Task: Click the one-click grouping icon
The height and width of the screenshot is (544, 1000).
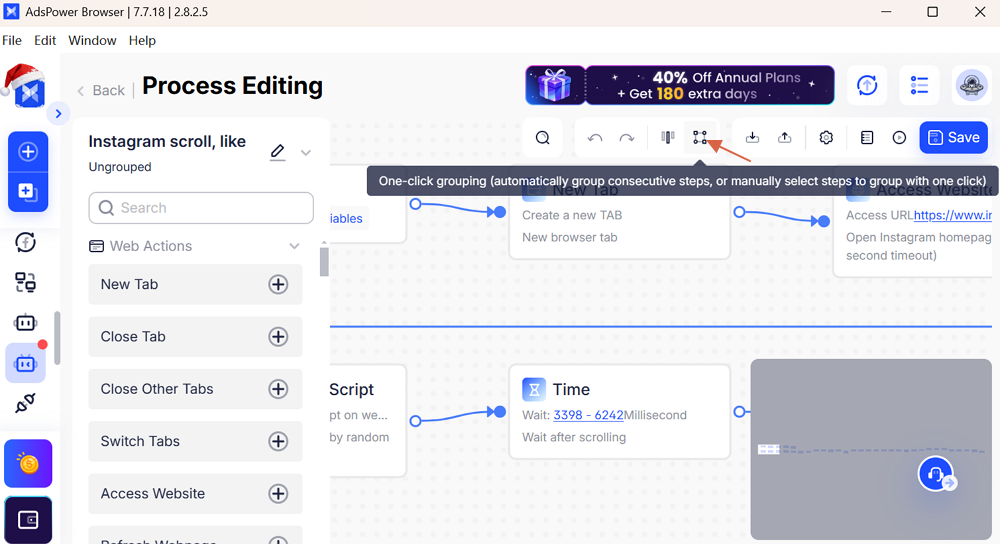Action: [700, 137]
